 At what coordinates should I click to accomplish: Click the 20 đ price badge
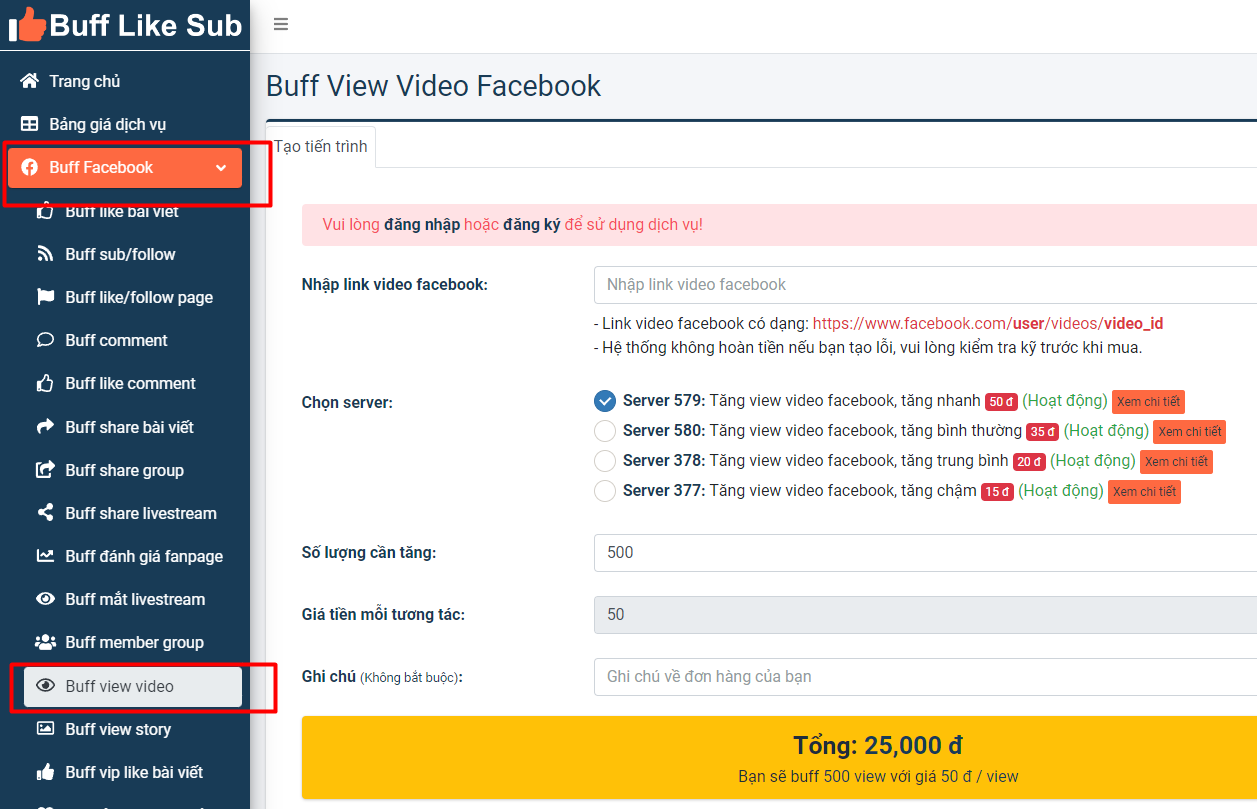click(1029, 462)
